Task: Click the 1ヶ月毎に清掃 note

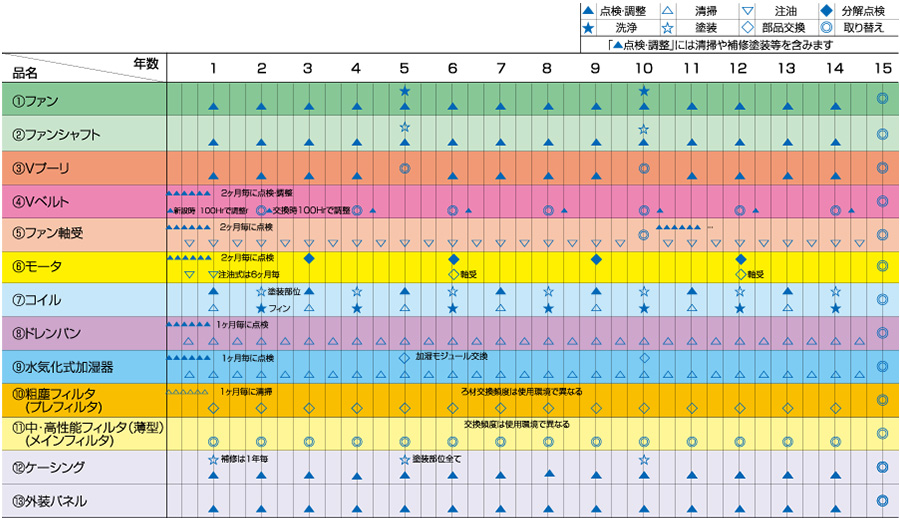Action: tap(246, 392)
